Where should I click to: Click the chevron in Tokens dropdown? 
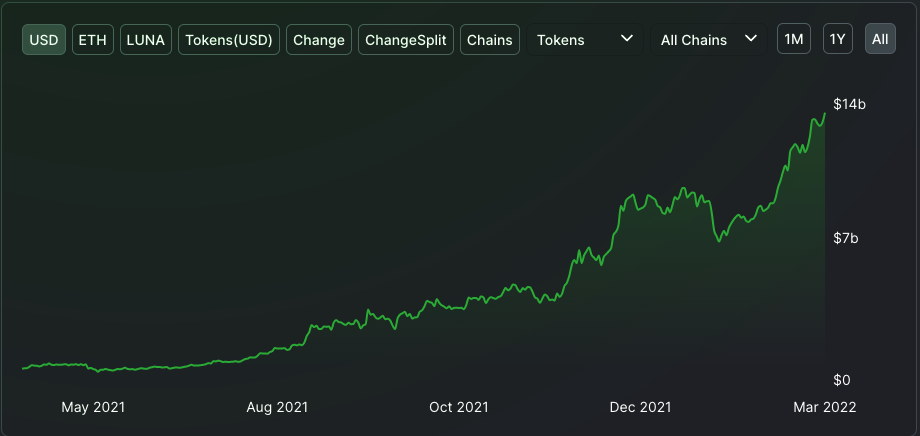(627, 39)
